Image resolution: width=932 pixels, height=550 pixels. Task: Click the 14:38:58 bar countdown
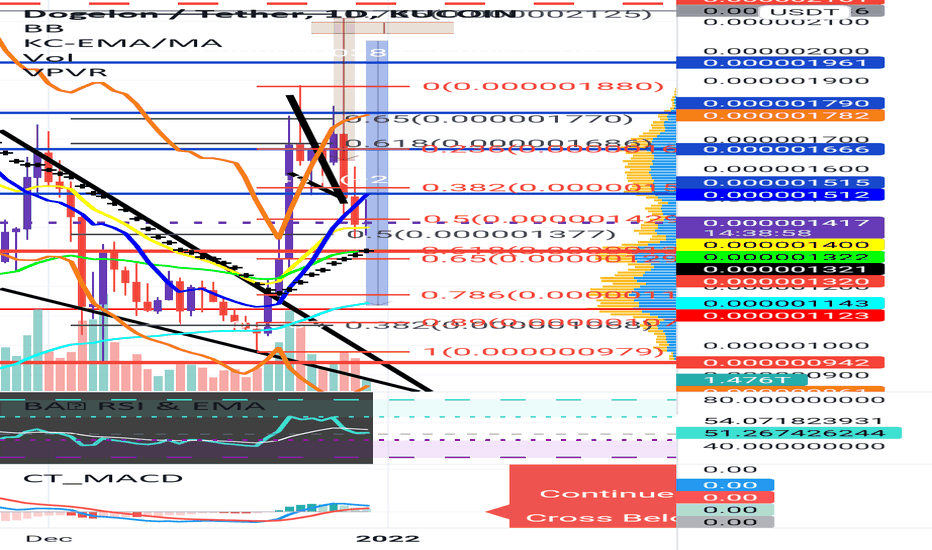point(758,233)
